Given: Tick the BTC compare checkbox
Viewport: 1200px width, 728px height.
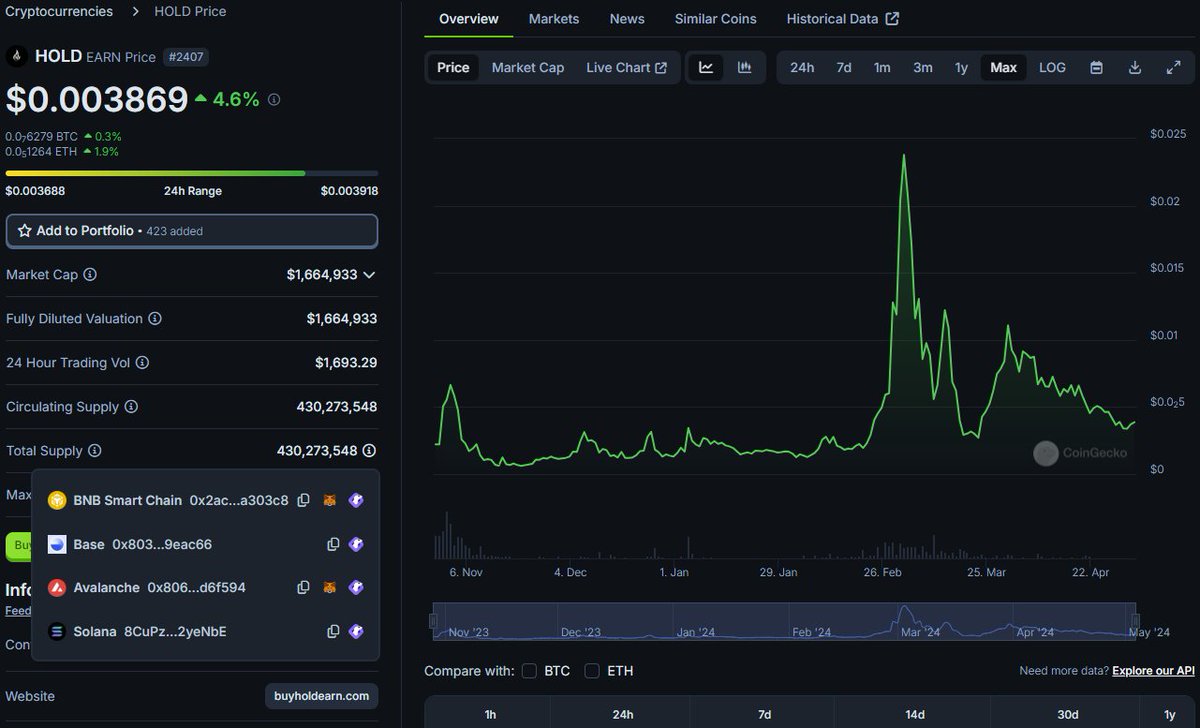Looking at the screenshot, I should (530, 671).
